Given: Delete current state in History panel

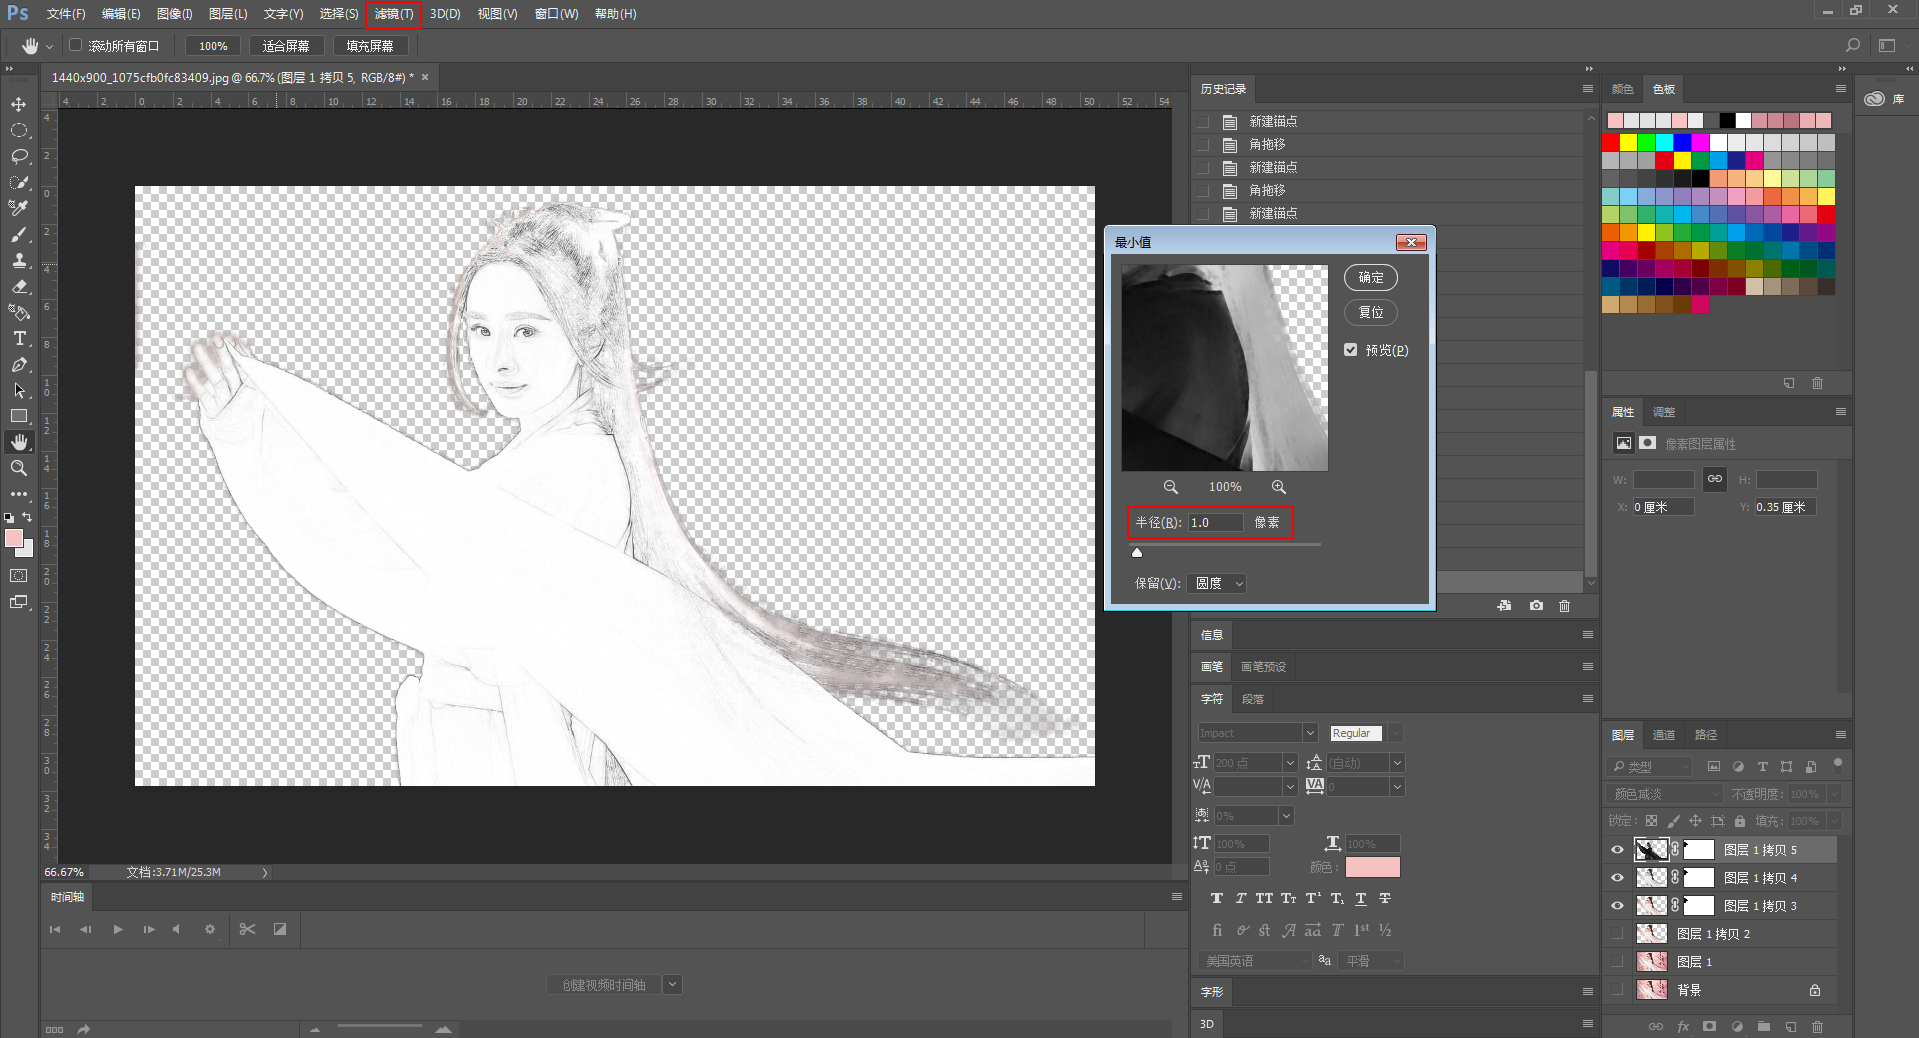Looking at the screenshot, I should point(1565,606).
